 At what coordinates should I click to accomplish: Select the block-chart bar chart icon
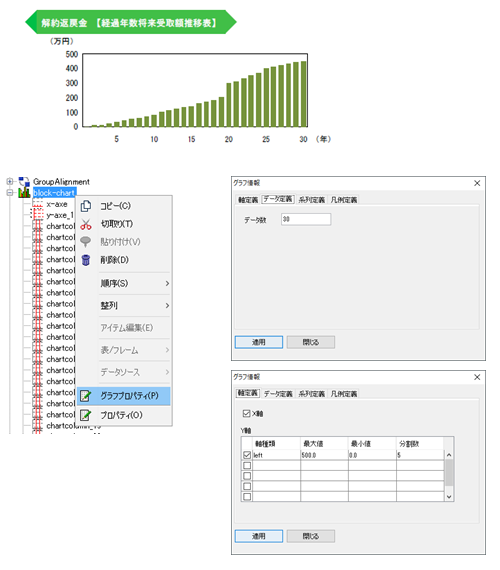pos(24,192)
